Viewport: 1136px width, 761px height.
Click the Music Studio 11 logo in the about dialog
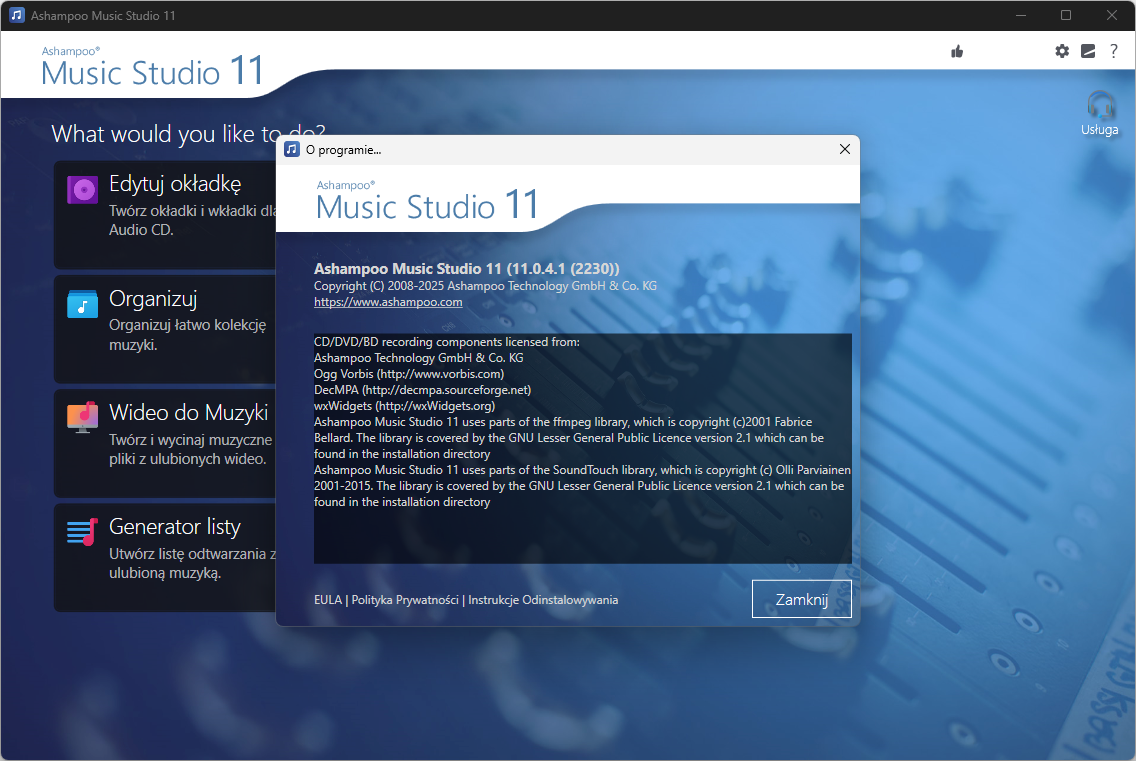427,201
